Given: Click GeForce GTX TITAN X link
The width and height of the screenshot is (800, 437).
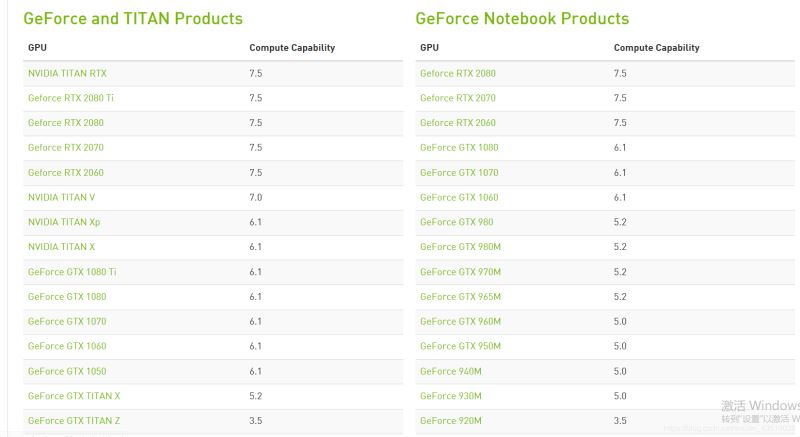Looking at the screenshot, I should (74, 396).
